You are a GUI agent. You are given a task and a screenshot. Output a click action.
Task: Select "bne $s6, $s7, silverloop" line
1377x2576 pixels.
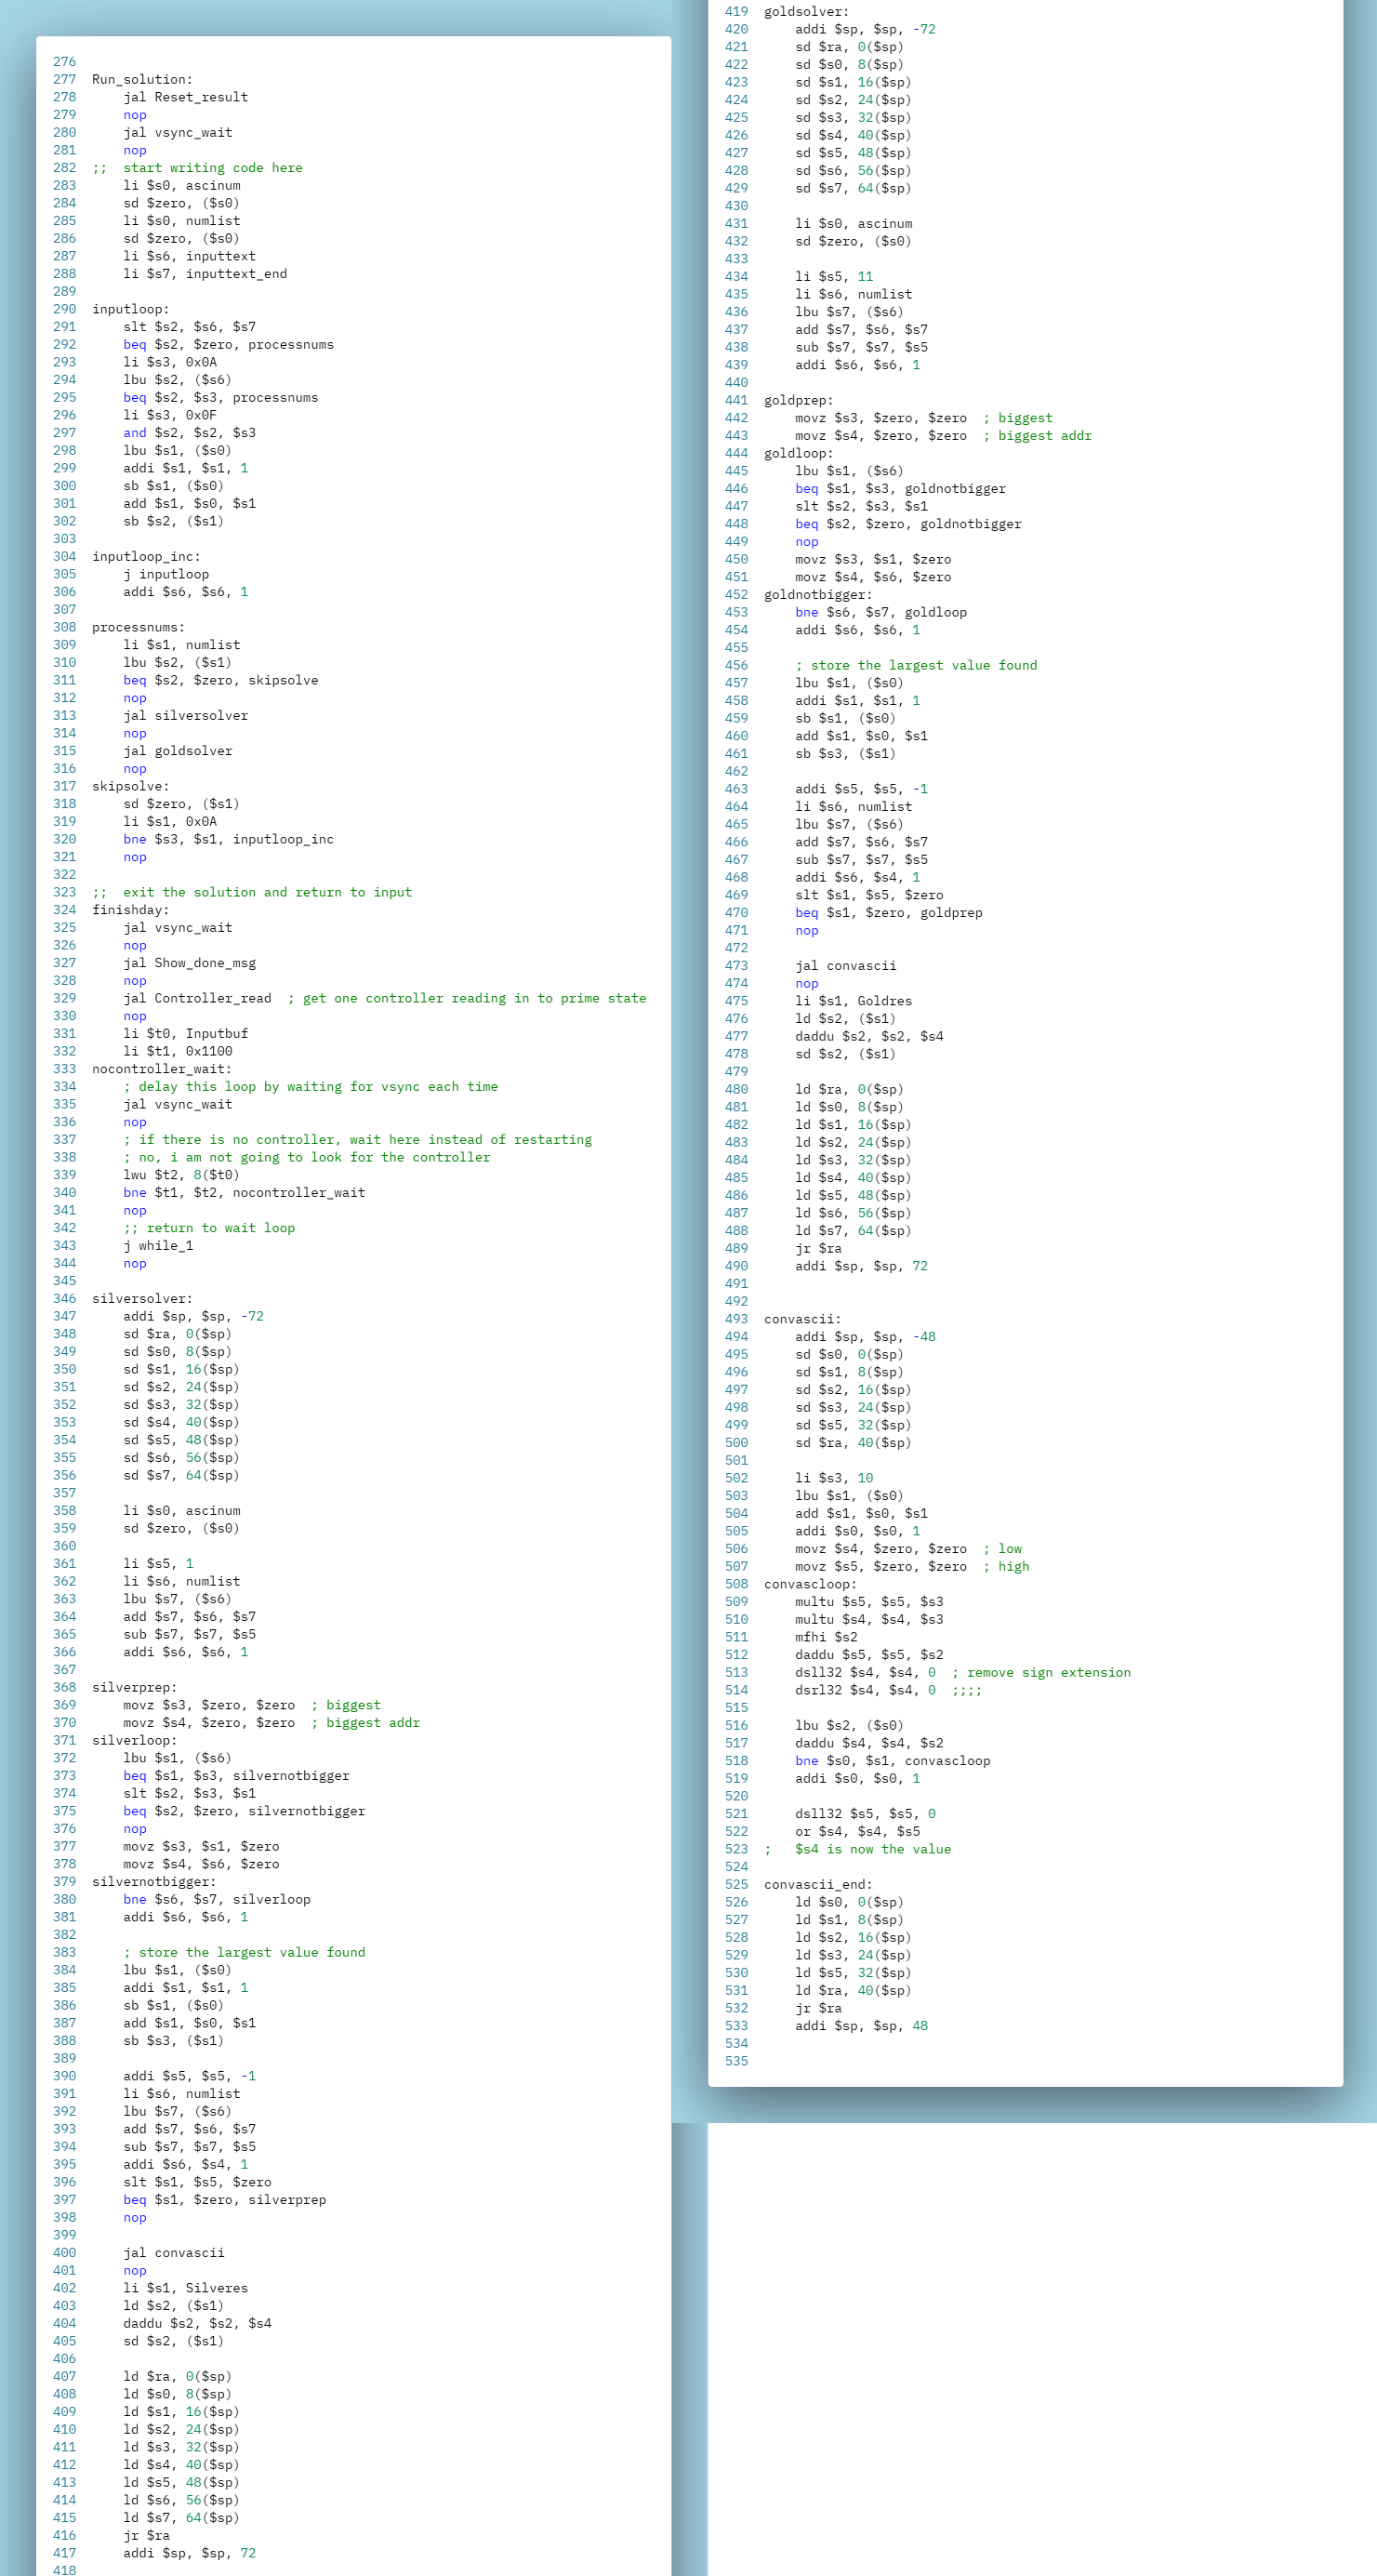[x=217, y=1900]
